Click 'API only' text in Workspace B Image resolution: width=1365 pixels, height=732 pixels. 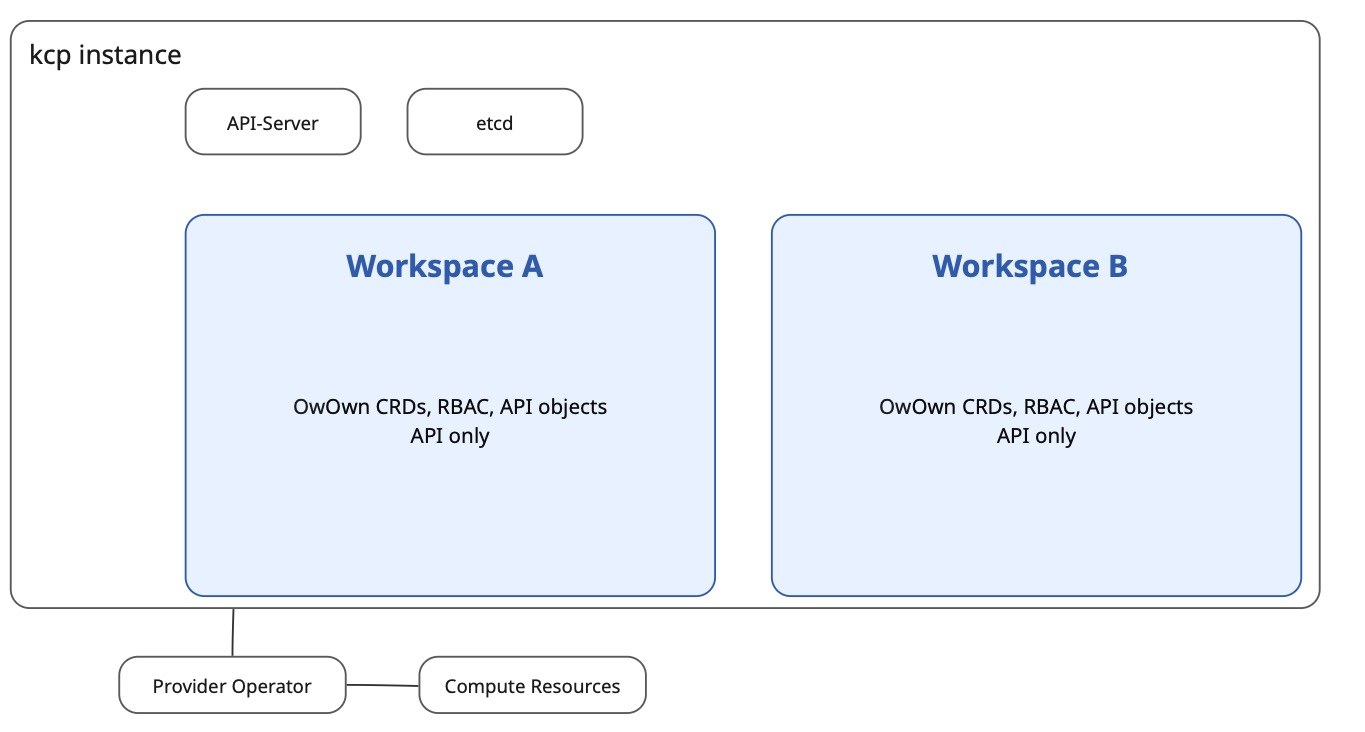pos(1036,436)
